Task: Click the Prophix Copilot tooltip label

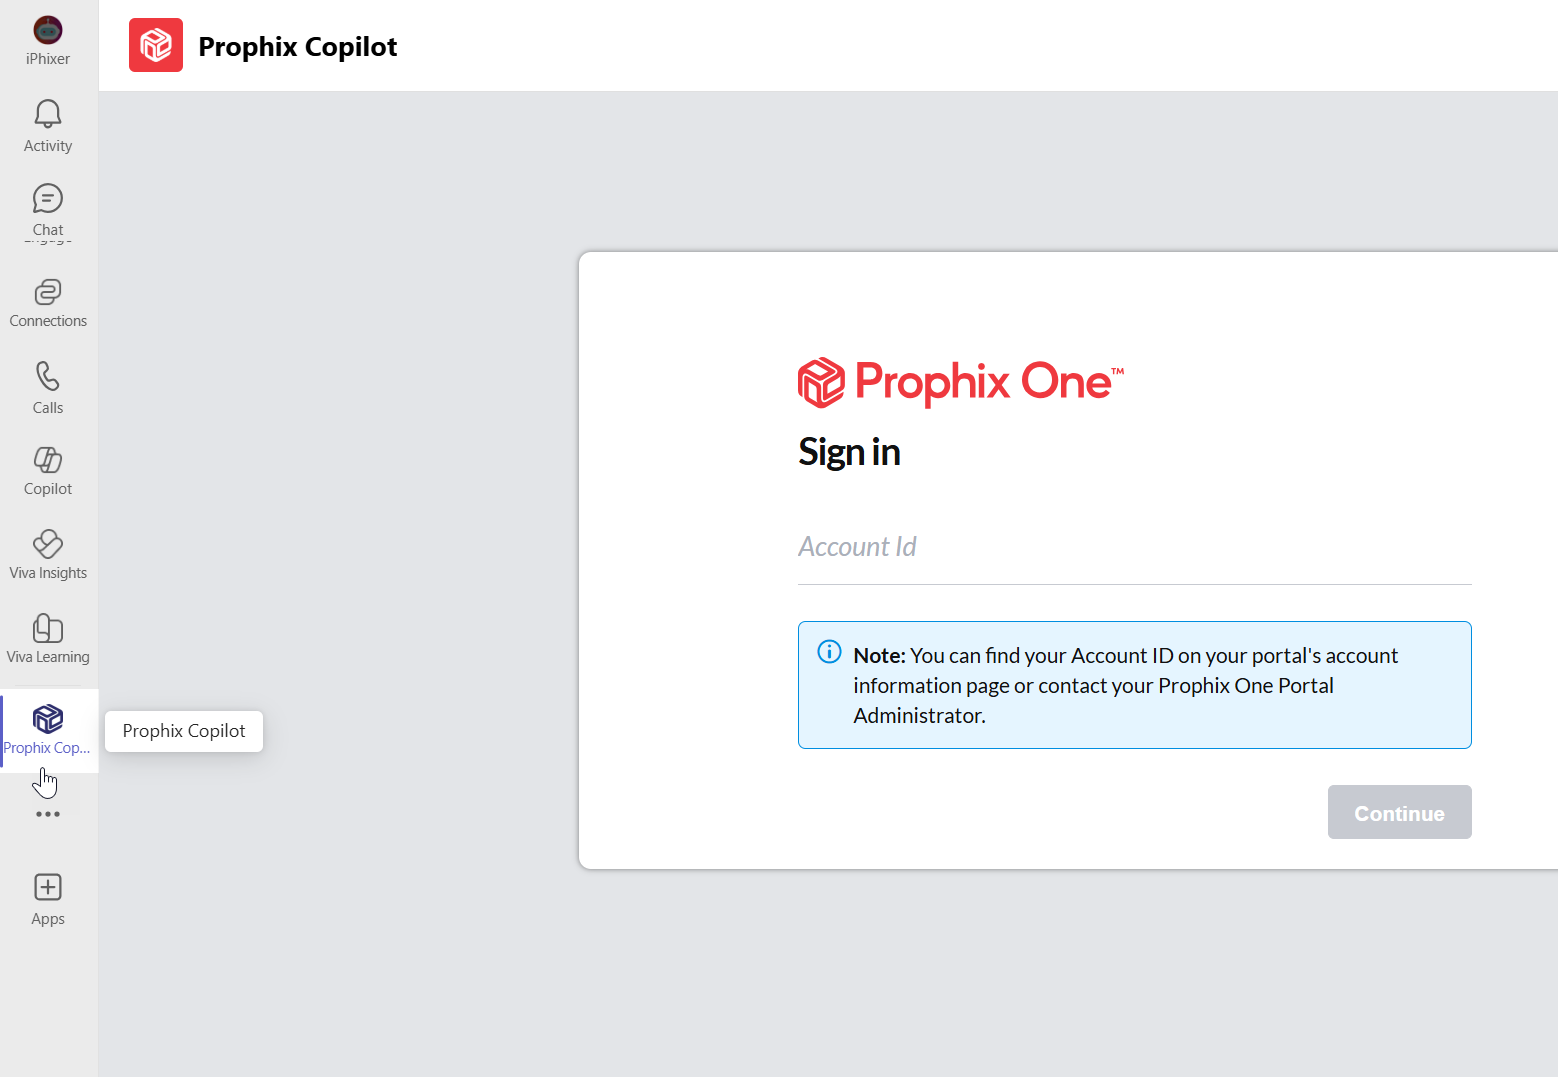Action: click(x=184, y=731)
